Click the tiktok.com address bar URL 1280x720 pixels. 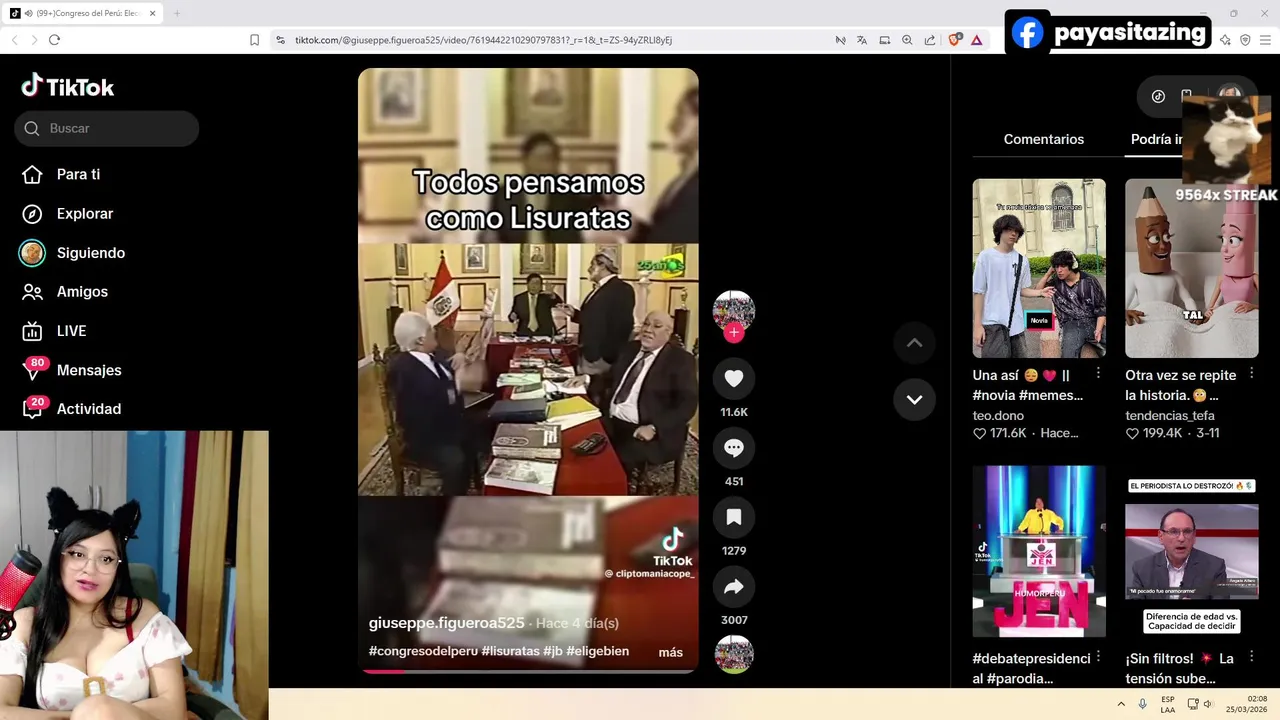point(483,40)
